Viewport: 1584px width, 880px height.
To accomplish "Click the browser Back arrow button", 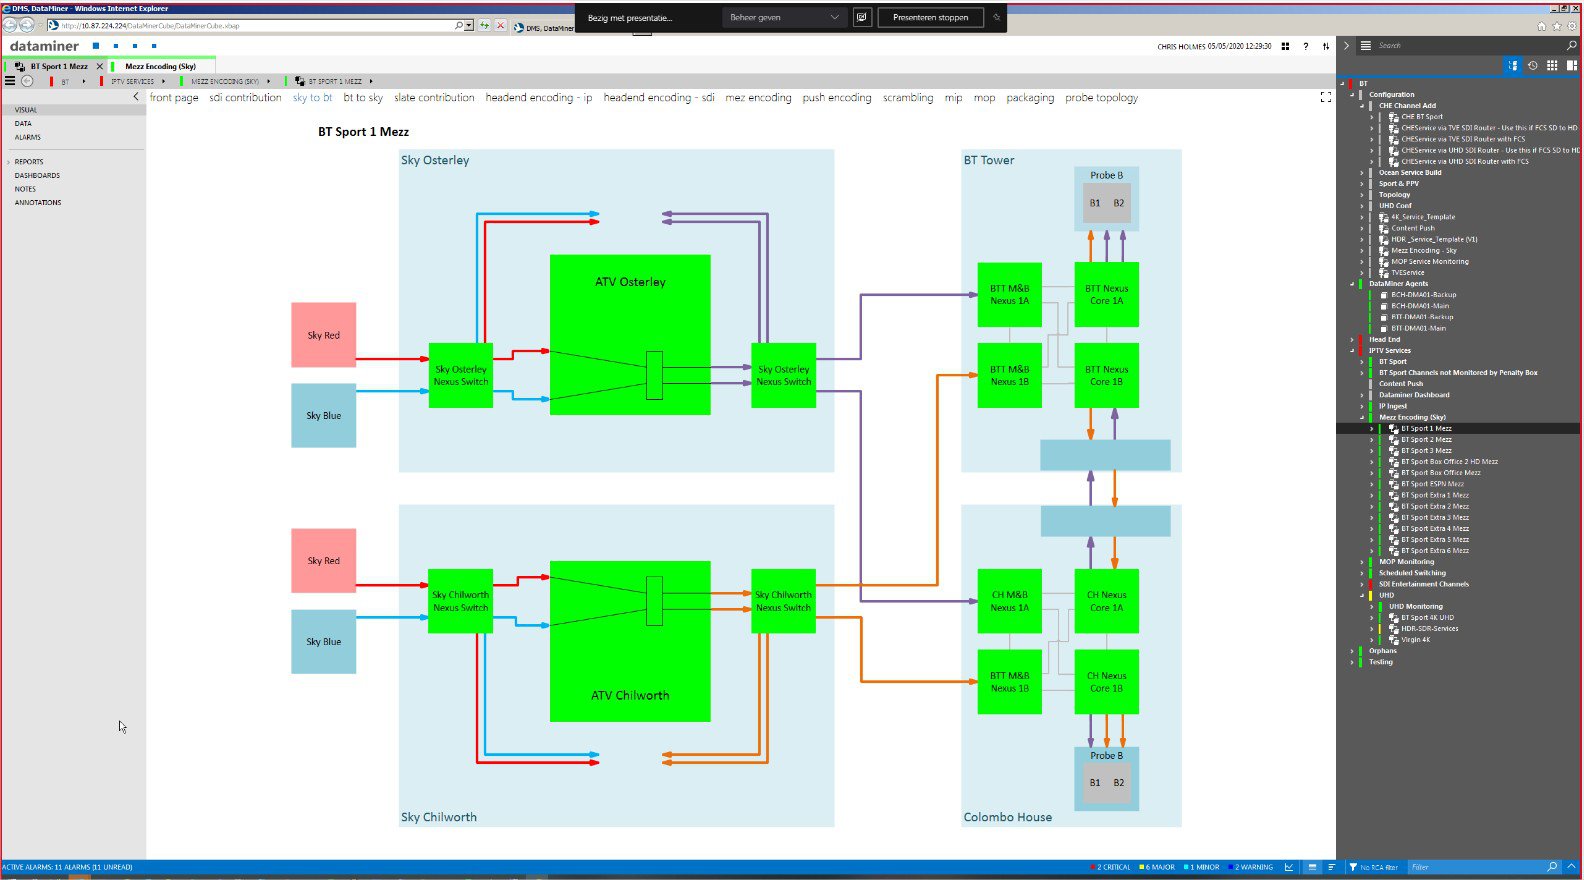I will (10, 25).
